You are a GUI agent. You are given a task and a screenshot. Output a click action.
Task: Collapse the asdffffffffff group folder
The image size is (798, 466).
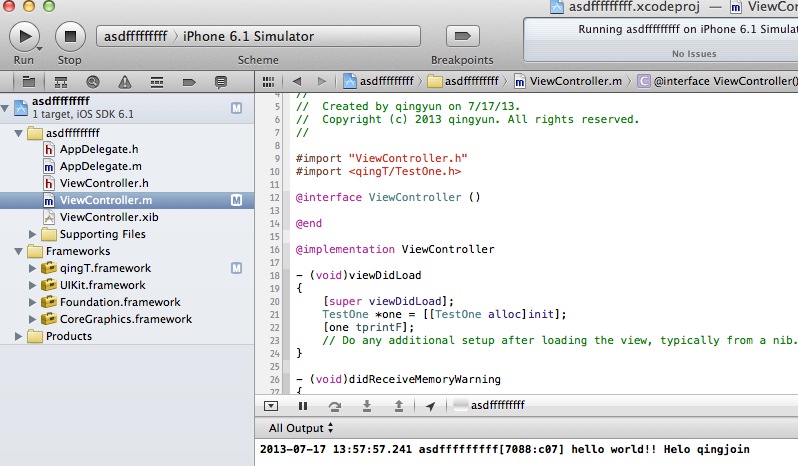click(x=18, y=133)
